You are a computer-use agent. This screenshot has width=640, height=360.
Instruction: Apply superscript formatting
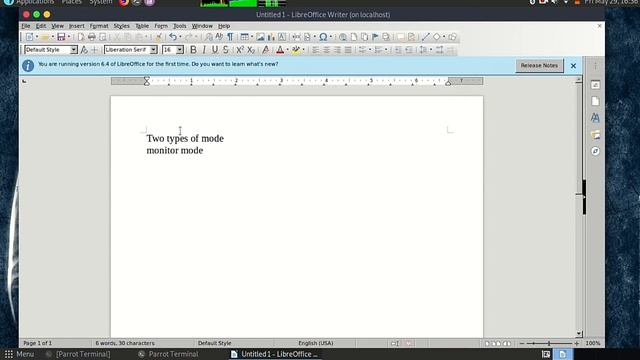(x=240, y=50)
